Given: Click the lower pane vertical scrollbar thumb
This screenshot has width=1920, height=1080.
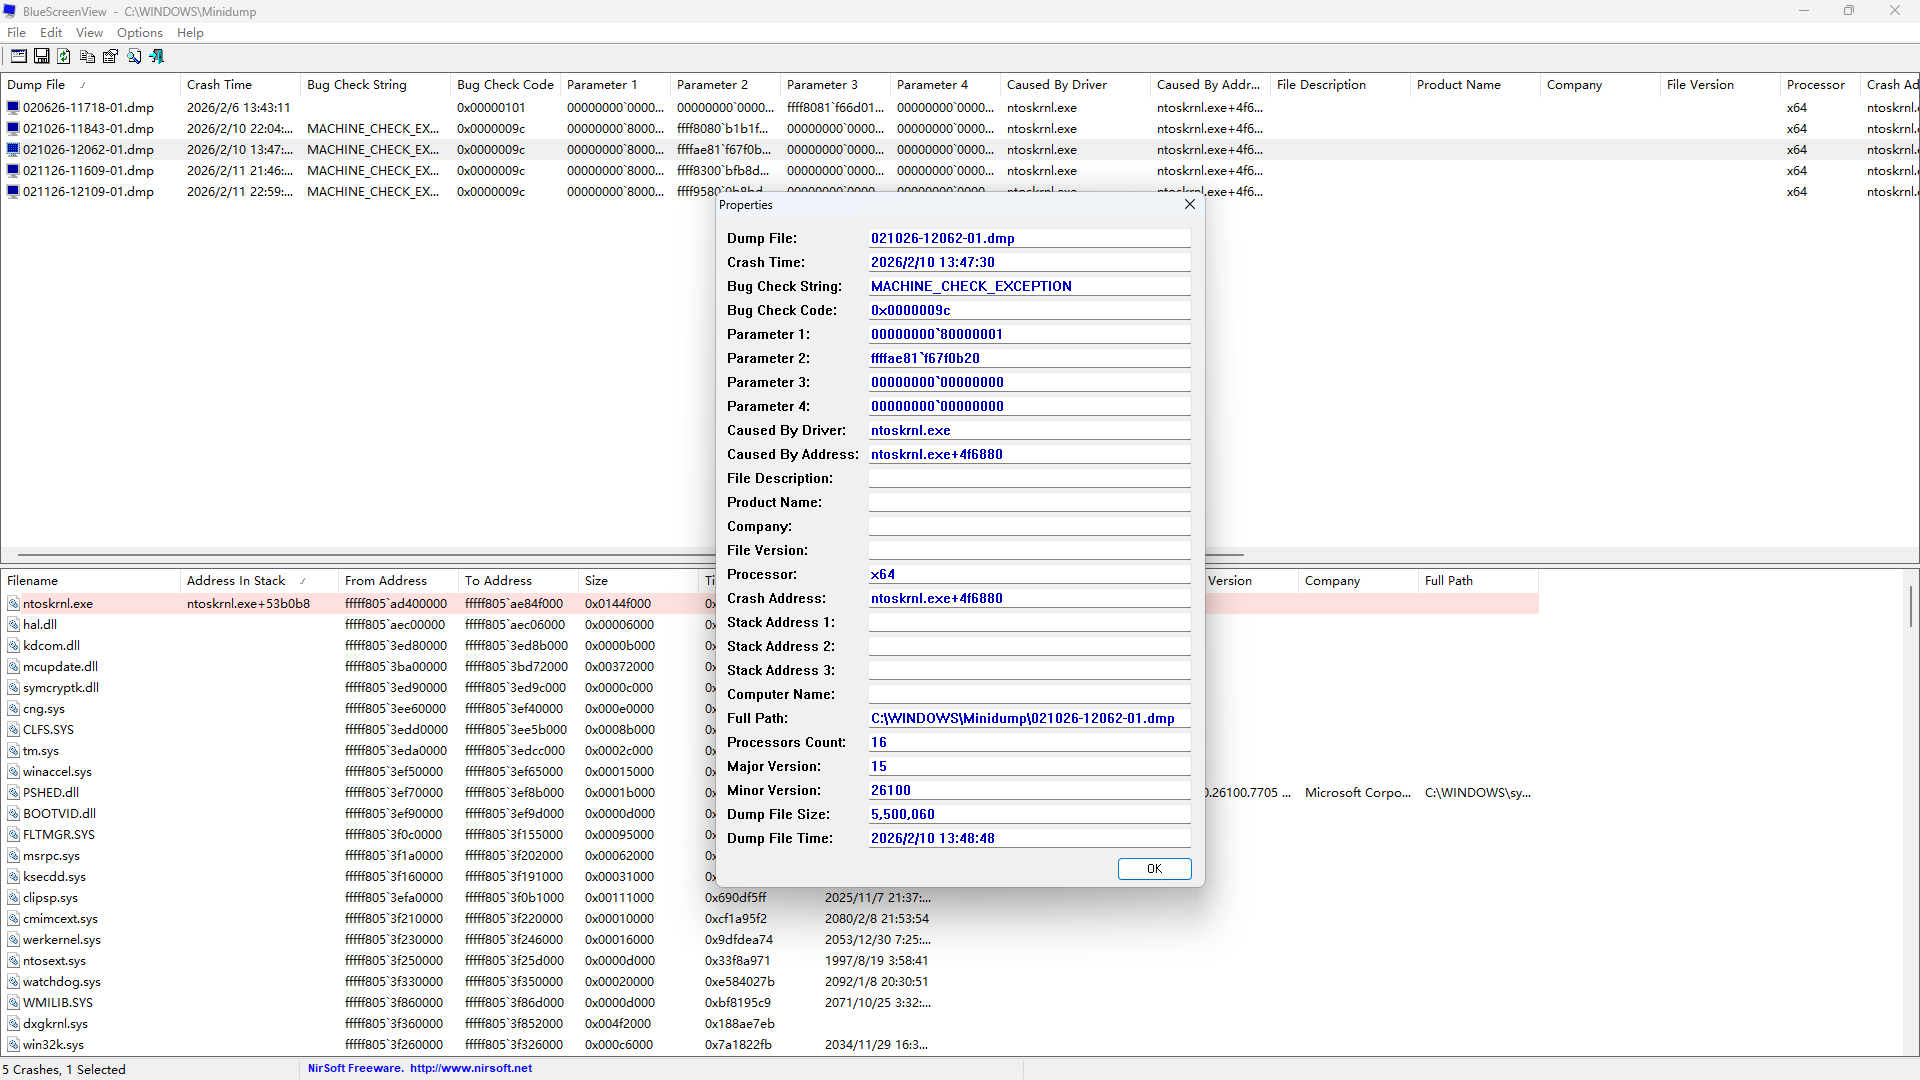Looking at the screenshot, I should click(x=1910, y=606).
